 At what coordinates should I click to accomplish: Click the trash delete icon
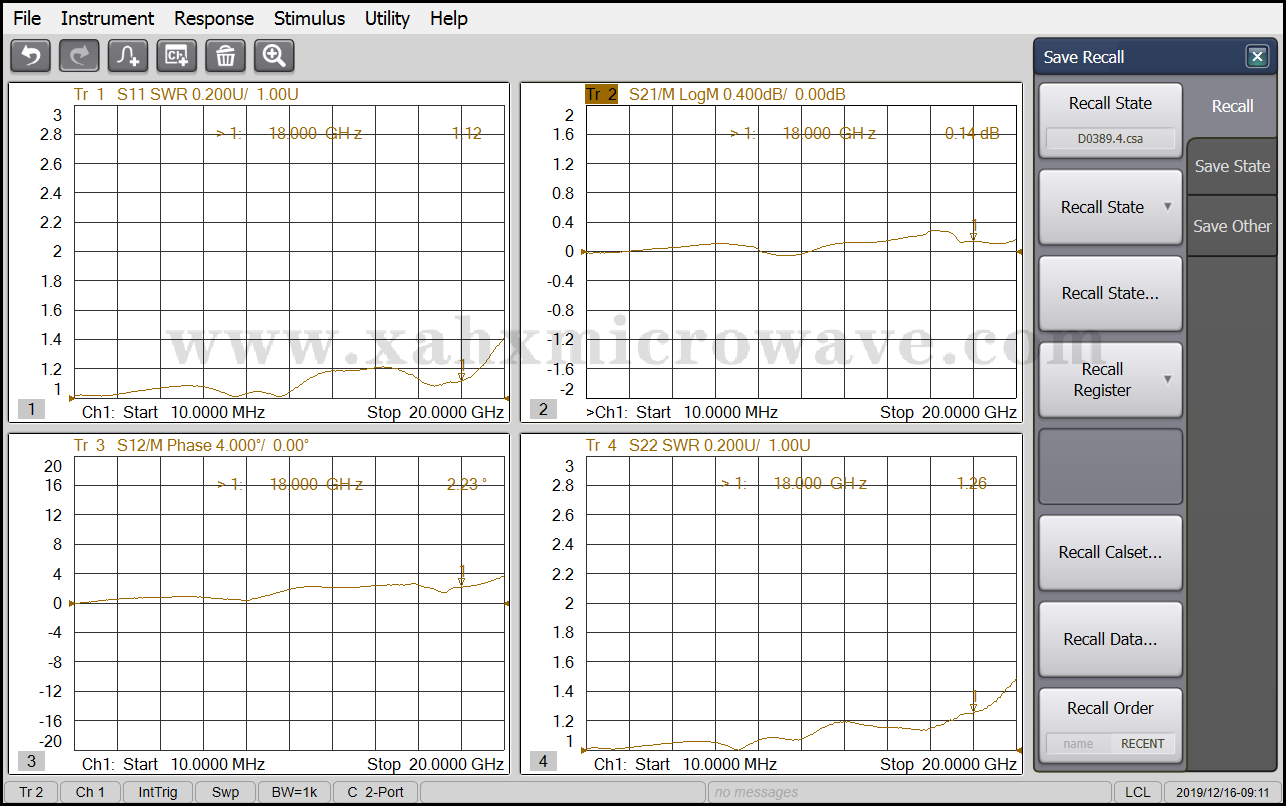[x=226, y=56]
